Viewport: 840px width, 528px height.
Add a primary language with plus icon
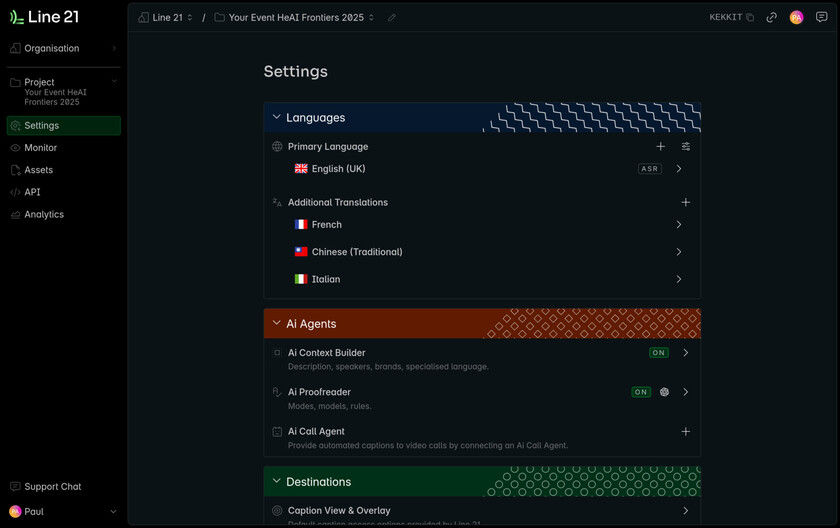[660, 147]
